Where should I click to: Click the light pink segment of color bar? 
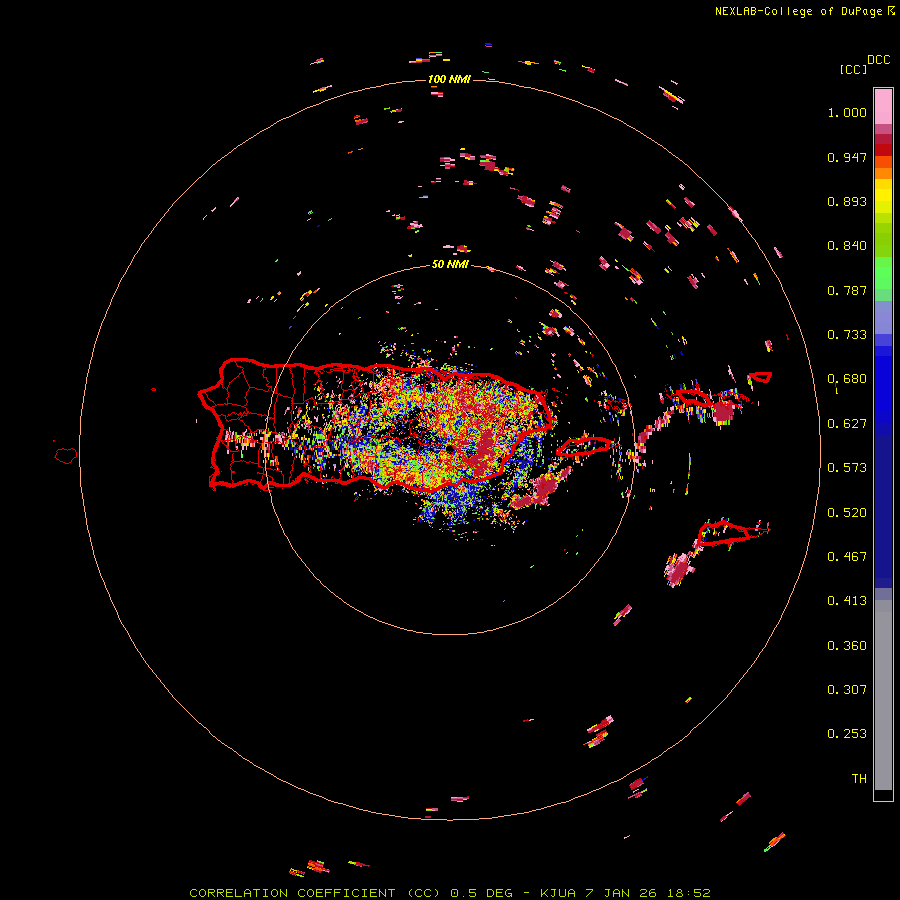point(883,107)
